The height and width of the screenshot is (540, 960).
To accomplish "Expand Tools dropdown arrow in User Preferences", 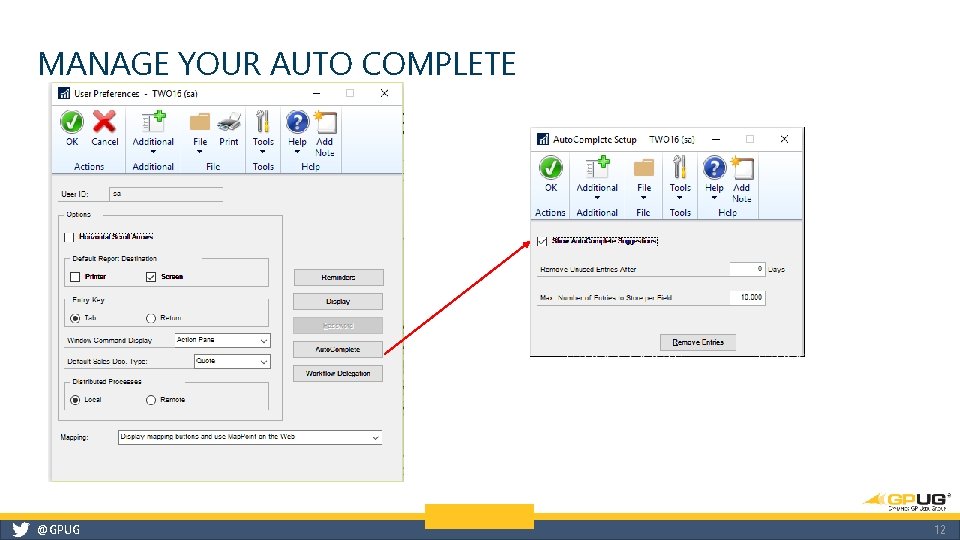I will point(263,152).
